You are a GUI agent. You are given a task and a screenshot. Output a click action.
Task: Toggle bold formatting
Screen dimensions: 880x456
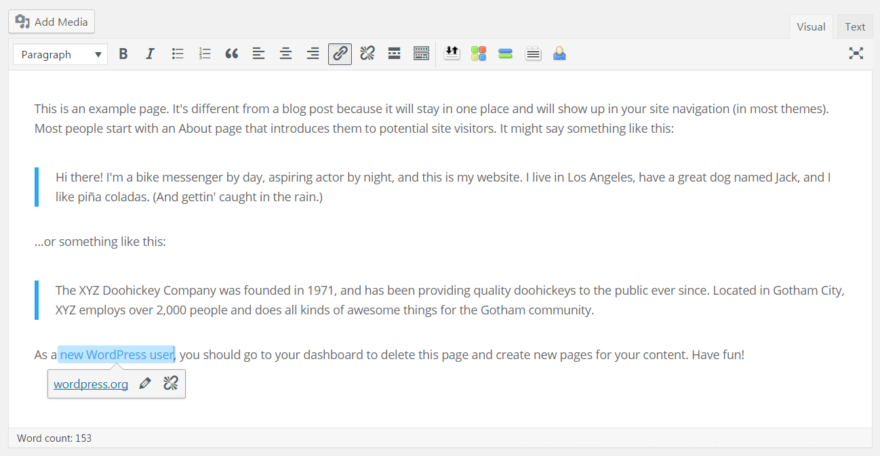pyautogui.click(x=123, y=54)
